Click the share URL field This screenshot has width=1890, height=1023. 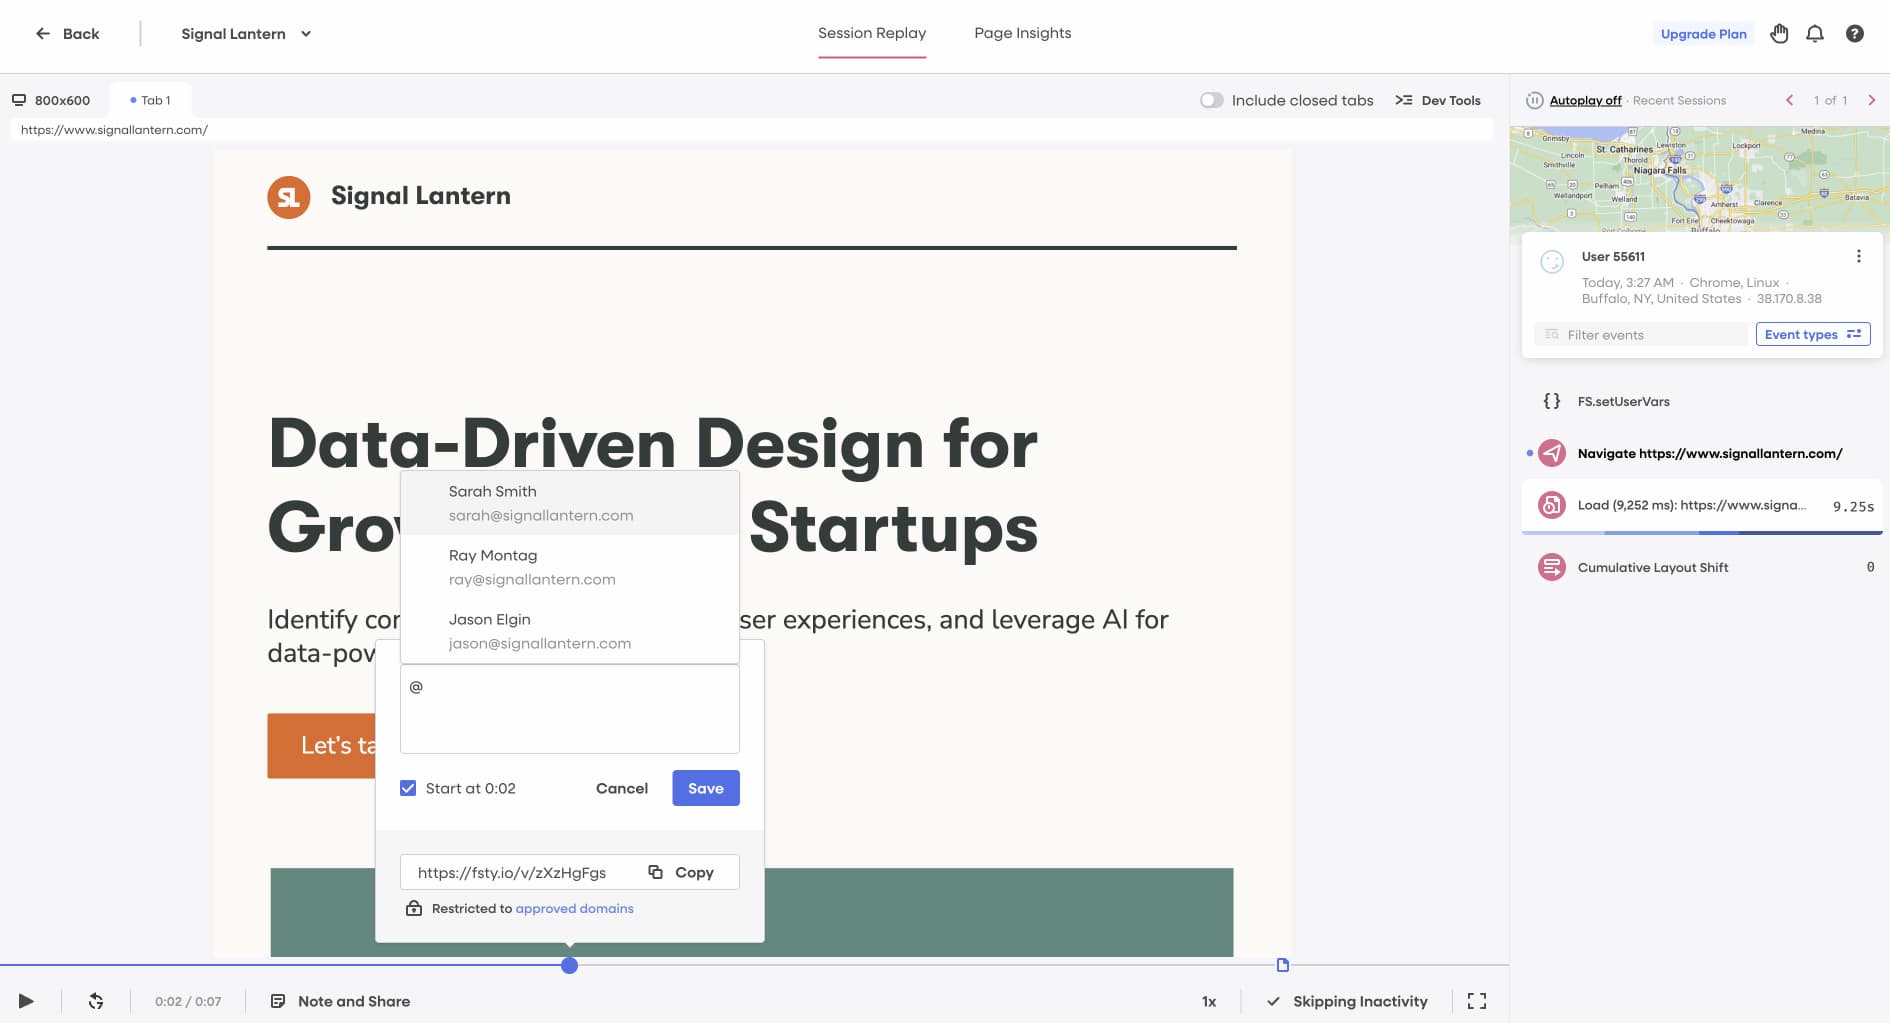pyautogui.click(x=512, y=872)
